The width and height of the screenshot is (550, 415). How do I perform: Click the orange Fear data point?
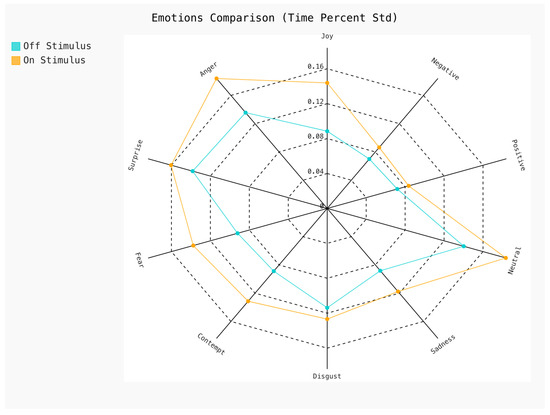point(193,246)
